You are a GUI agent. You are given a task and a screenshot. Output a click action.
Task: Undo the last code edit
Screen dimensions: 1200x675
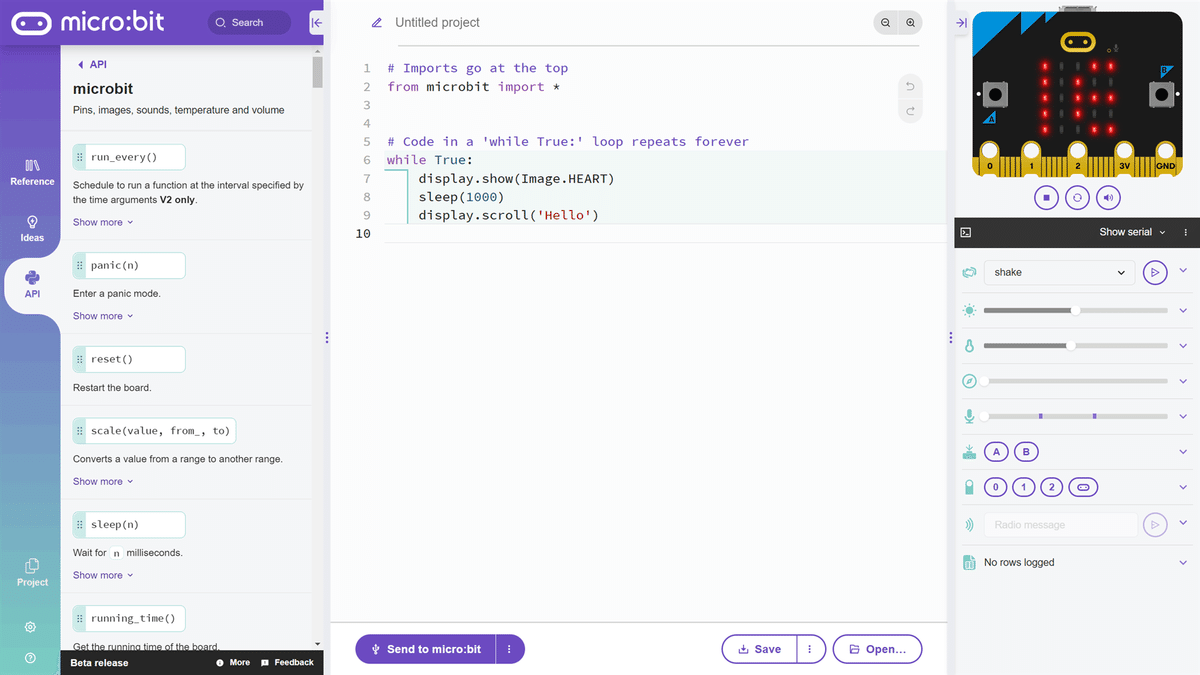910,86
